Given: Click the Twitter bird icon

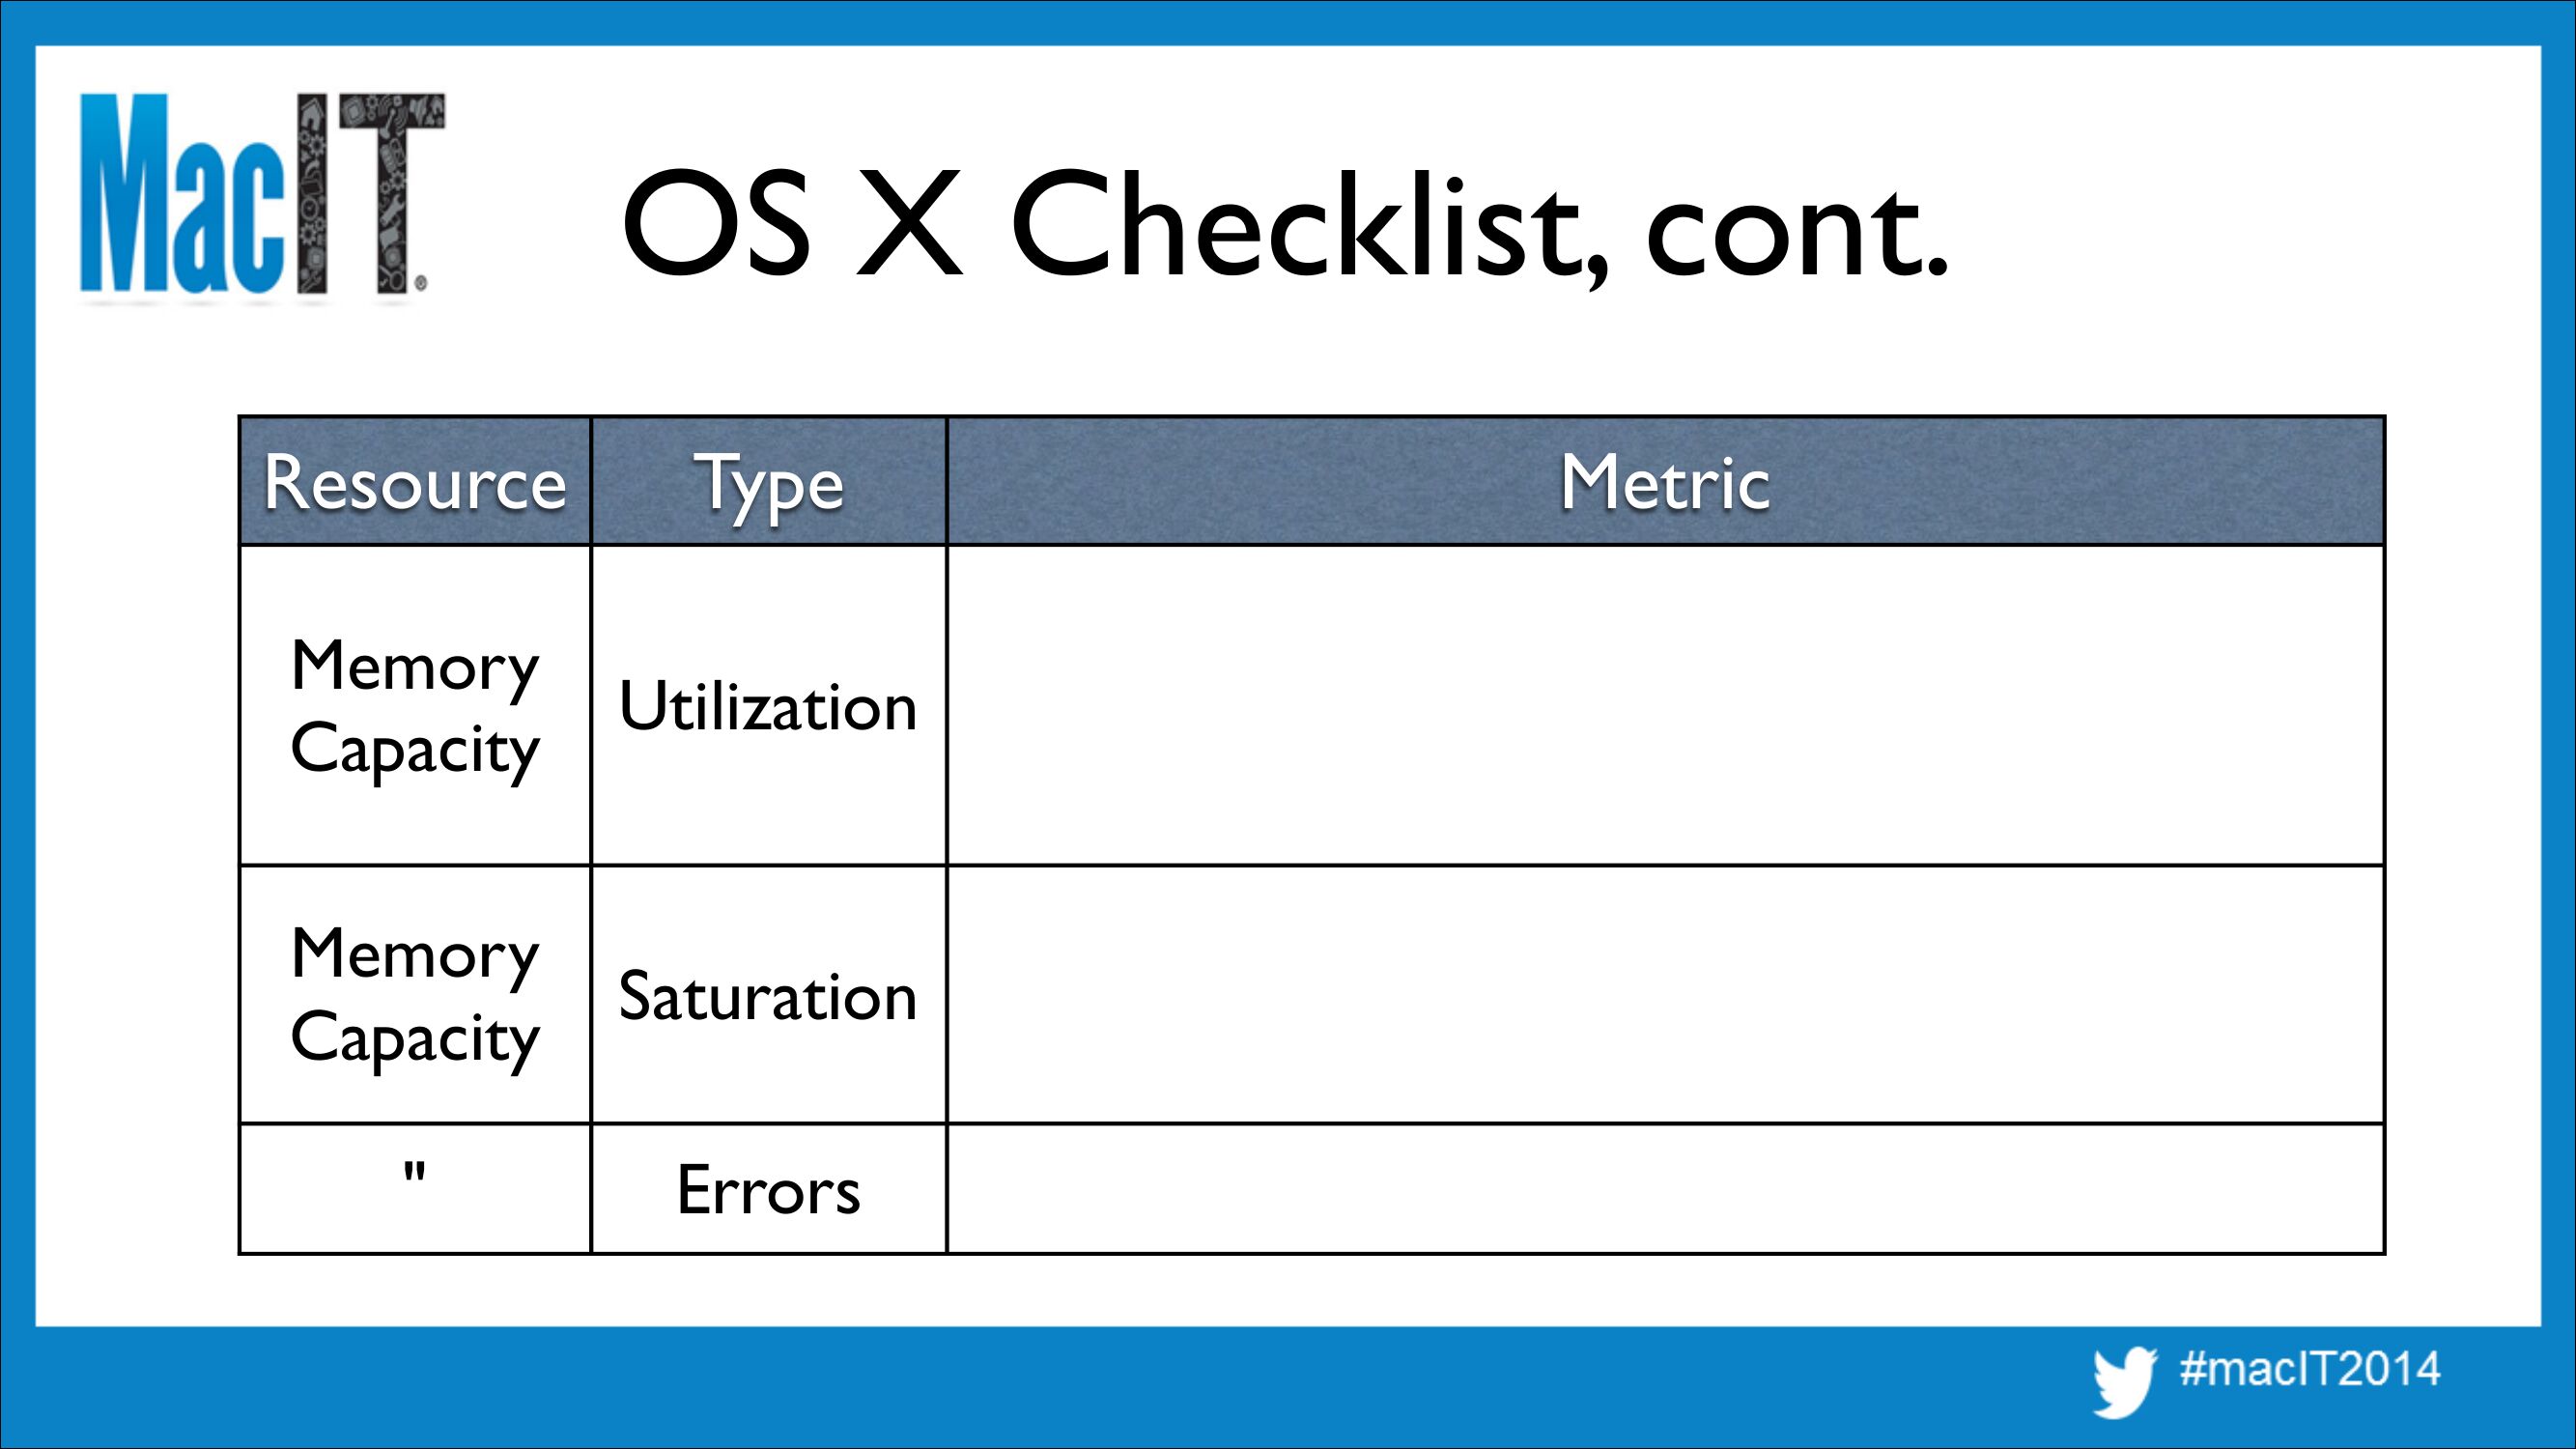Looking at the screenshot, I should [x=2124, y=1381].
